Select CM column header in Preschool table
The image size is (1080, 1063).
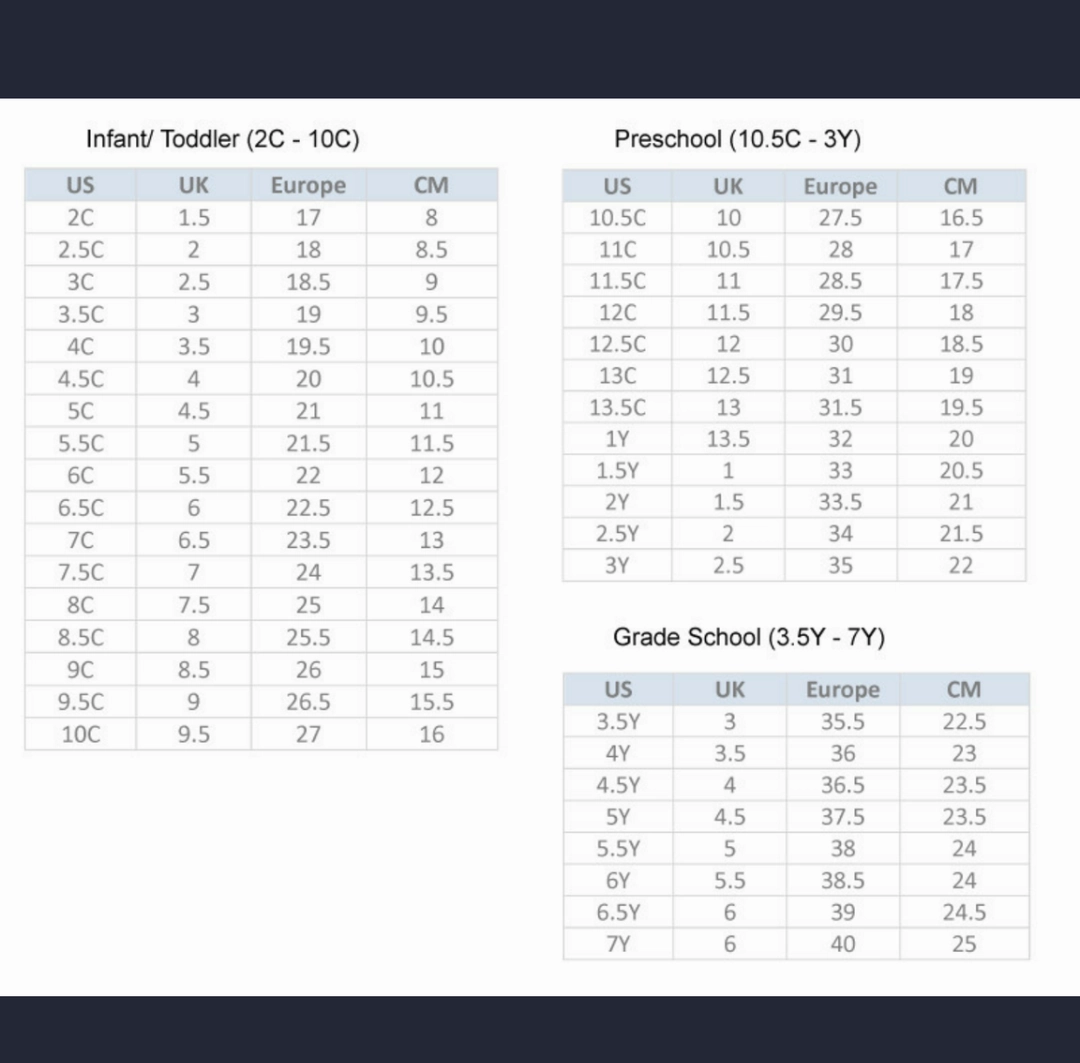click(x=961, y=187)
